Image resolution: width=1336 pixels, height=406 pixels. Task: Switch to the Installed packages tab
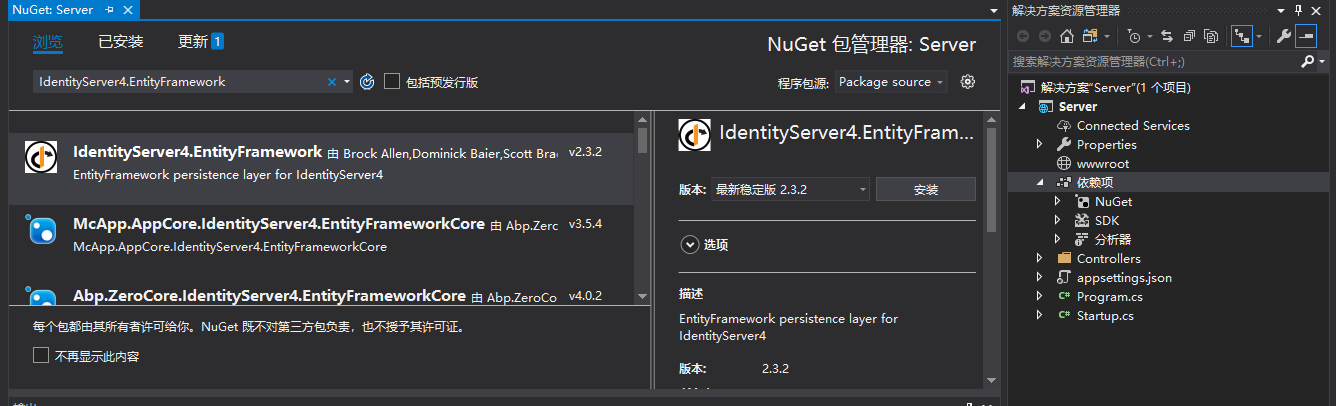pos(121,42)
